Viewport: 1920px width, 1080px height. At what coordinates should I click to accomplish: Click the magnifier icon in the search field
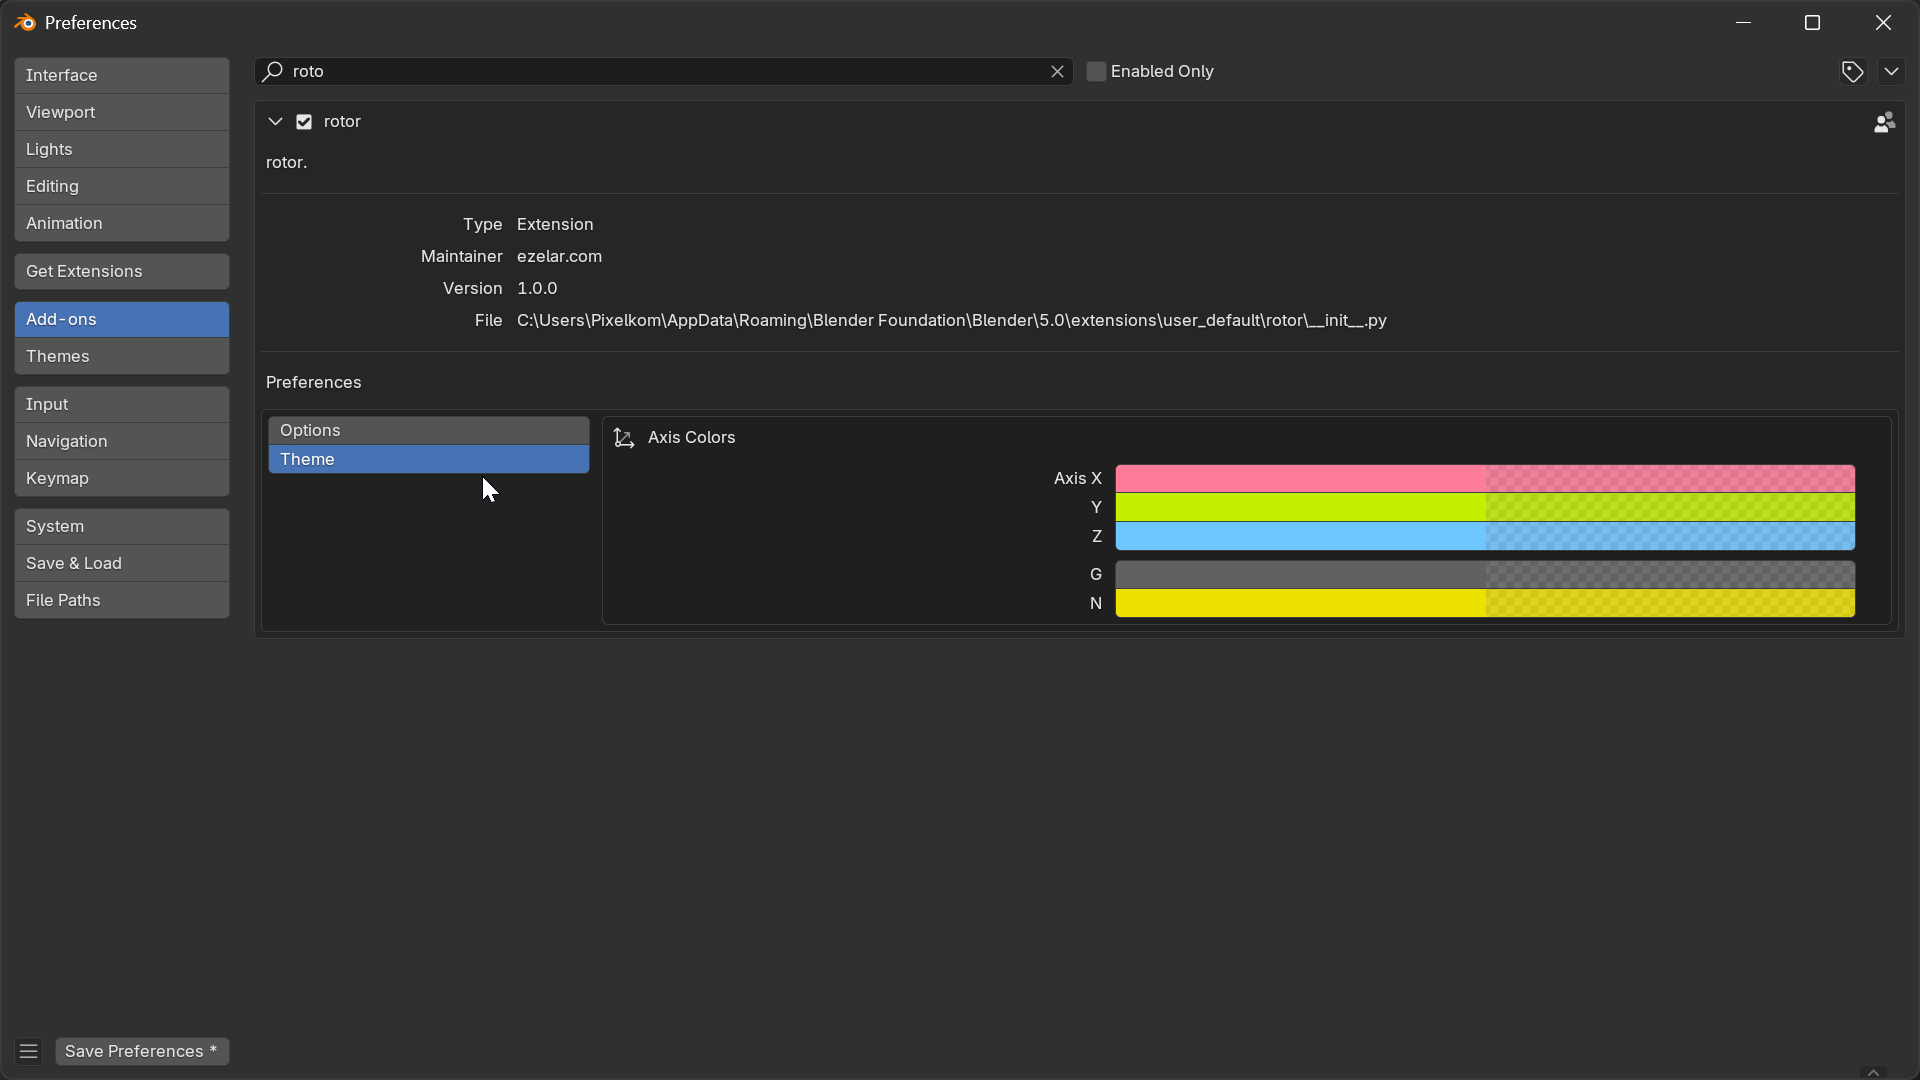272,71
